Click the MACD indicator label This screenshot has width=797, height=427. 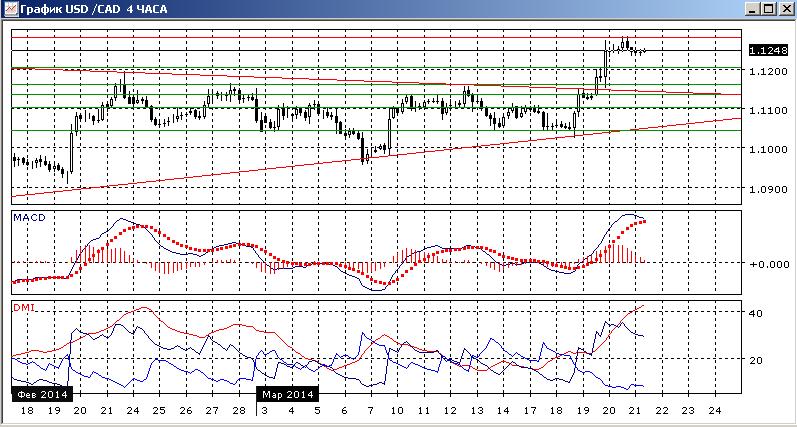tap(29, 218)
